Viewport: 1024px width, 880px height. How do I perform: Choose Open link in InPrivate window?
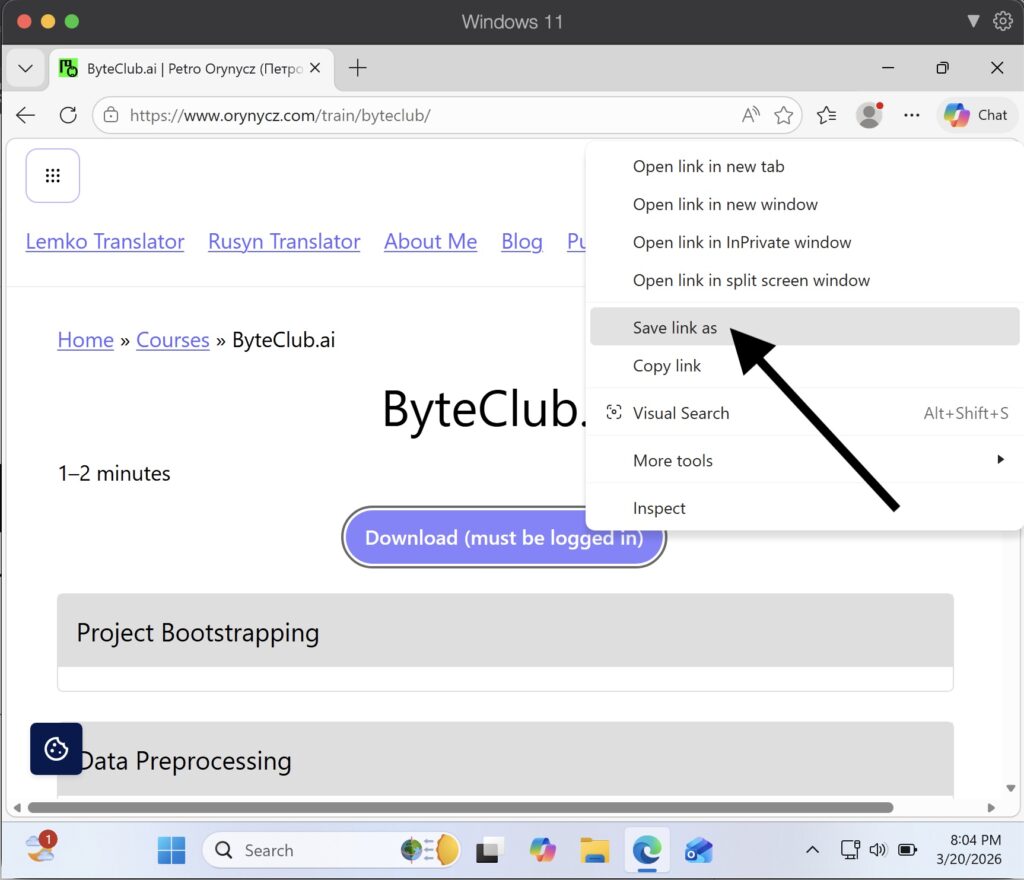tap(742, 242)
